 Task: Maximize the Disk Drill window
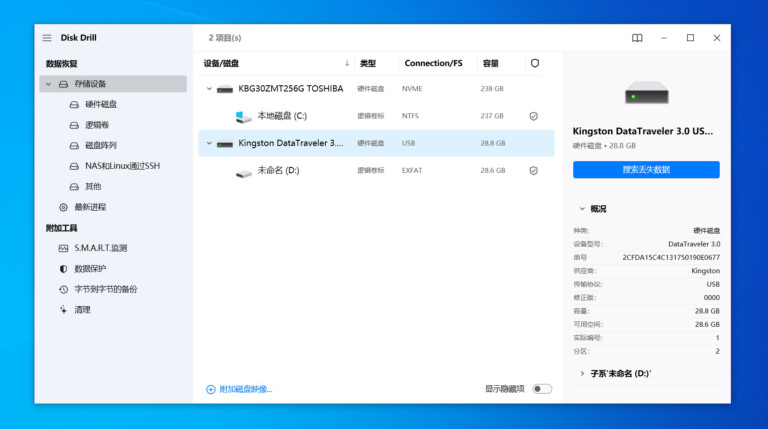(x=690, y=38)
